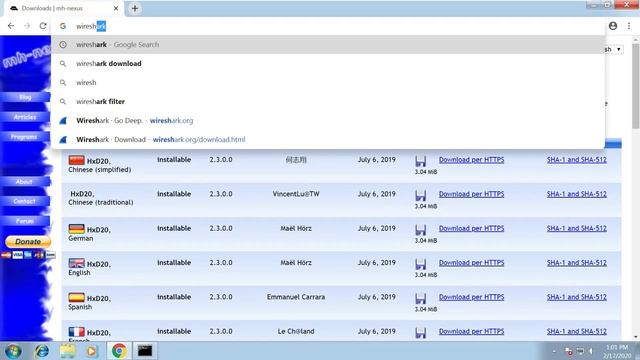Viewport: 640px width, 360px height.
Task: Choose the 'wireshark download' suggestion
Action: click(x=328, y=64)
